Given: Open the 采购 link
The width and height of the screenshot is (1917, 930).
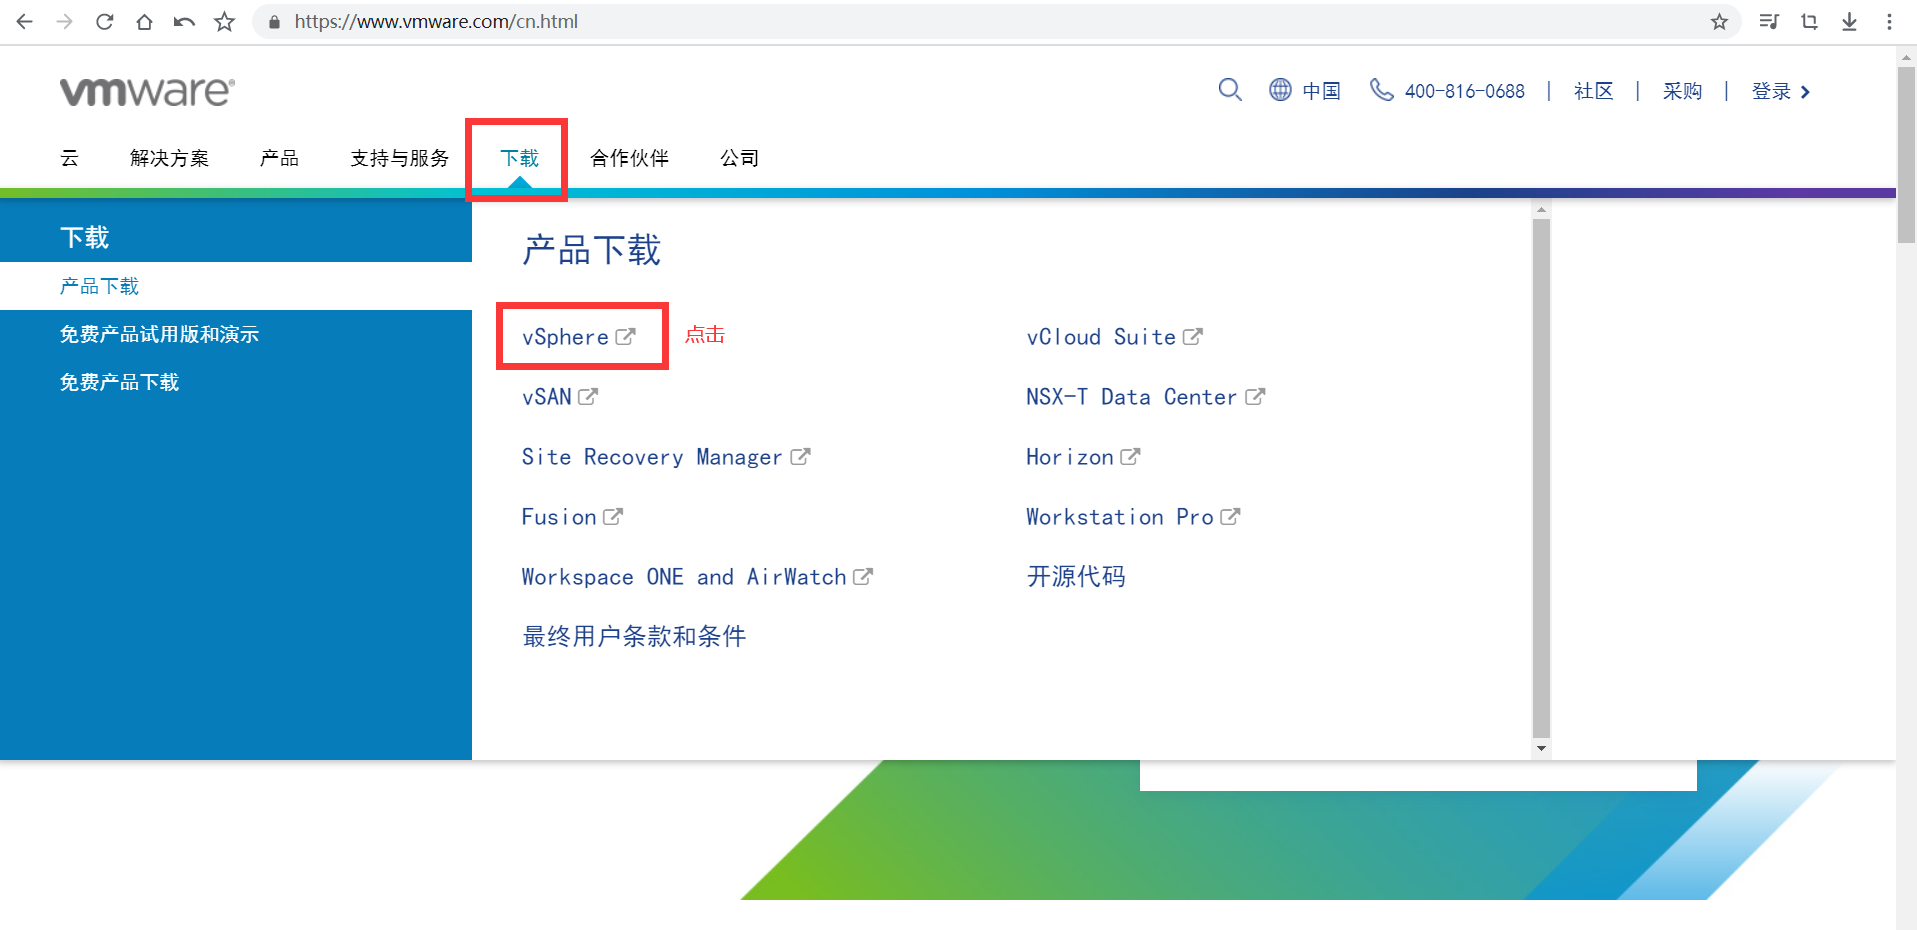Looking at the screenshot, I should pos(1682,91).
